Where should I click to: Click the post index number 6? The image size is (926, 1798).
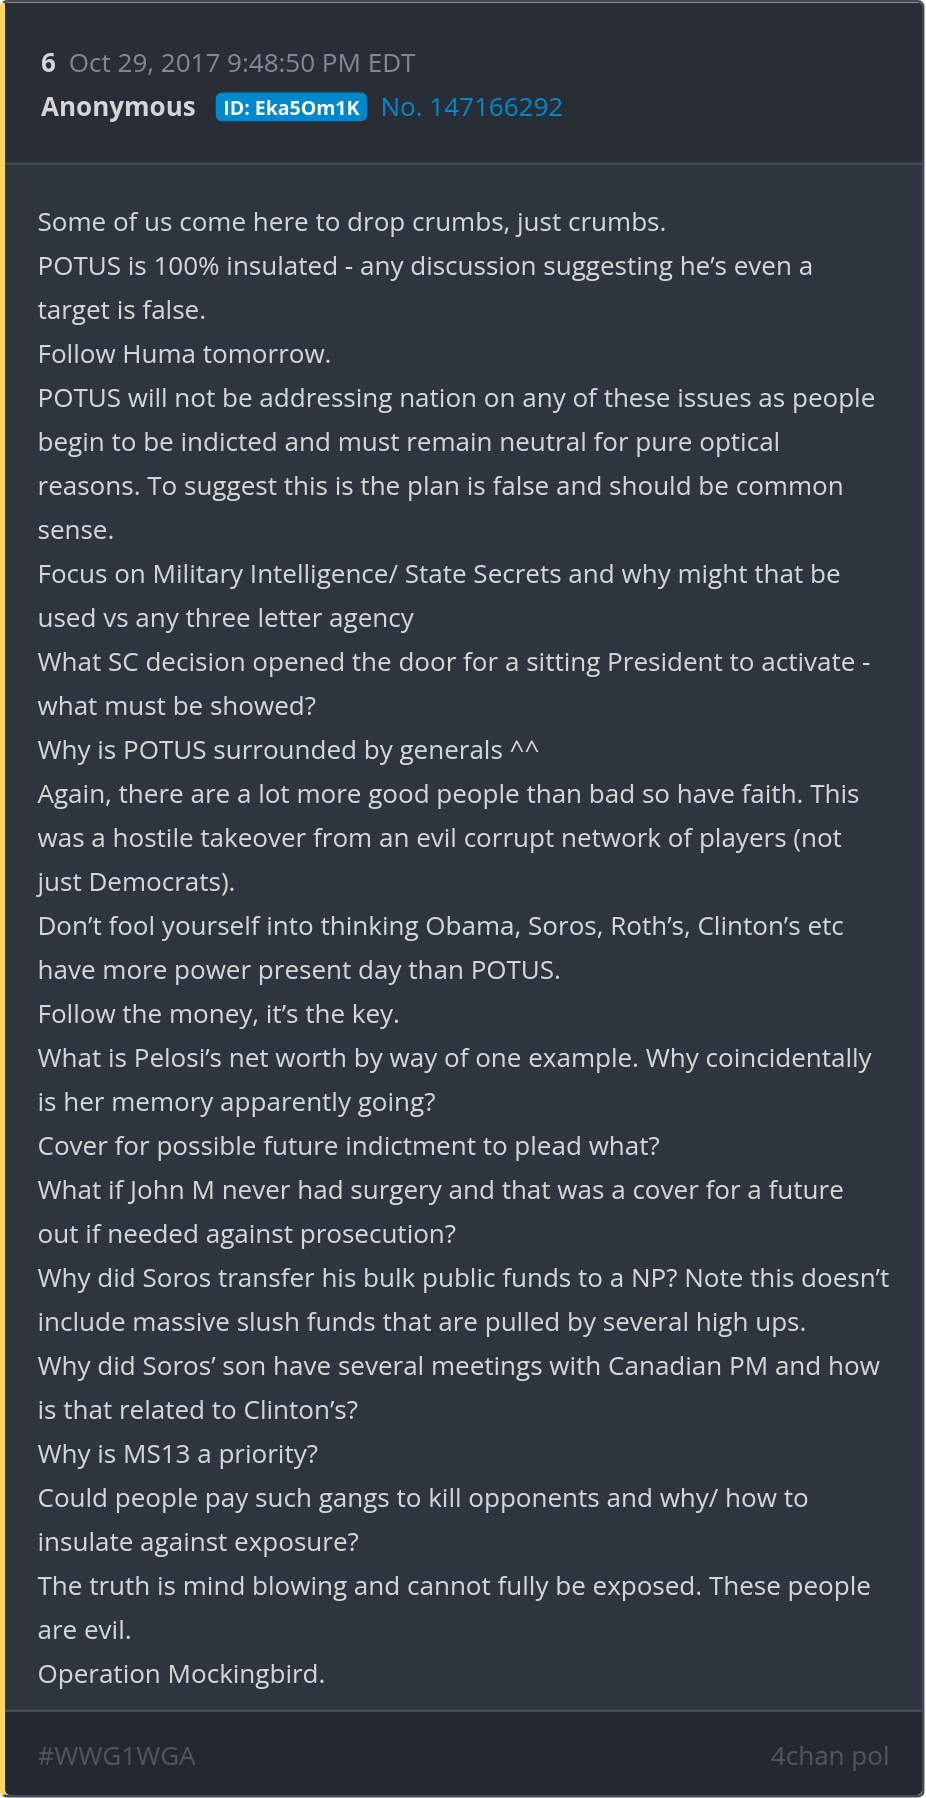(48, 63)
